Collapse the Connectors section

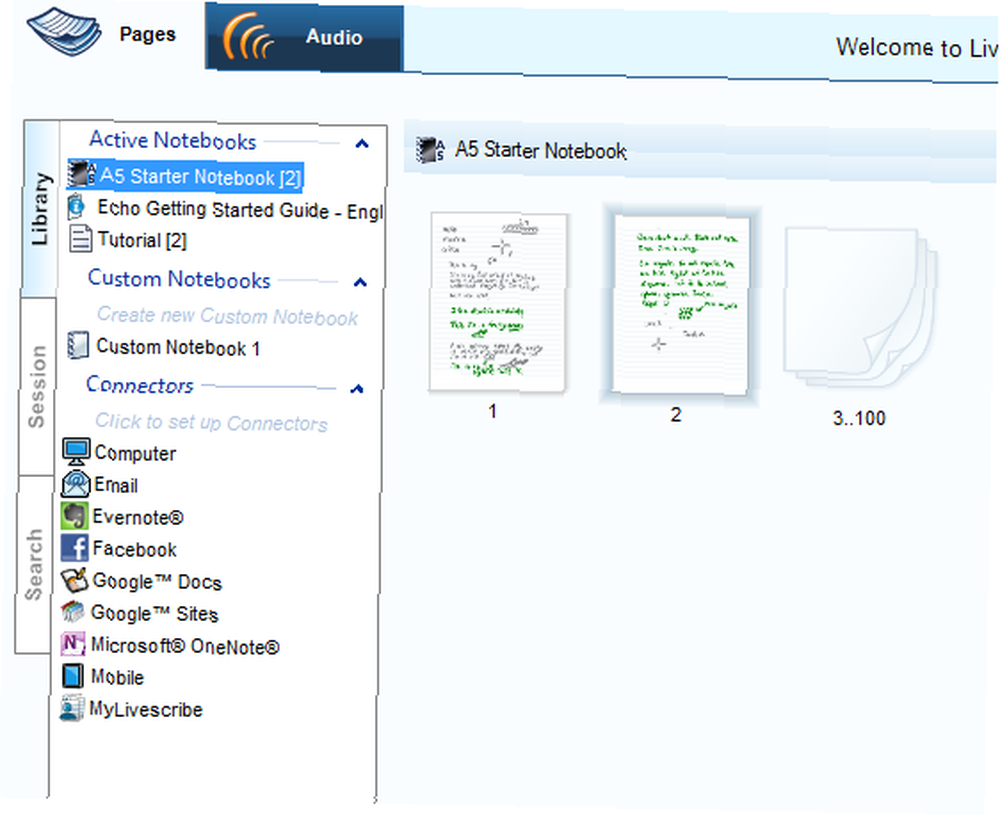357,388
